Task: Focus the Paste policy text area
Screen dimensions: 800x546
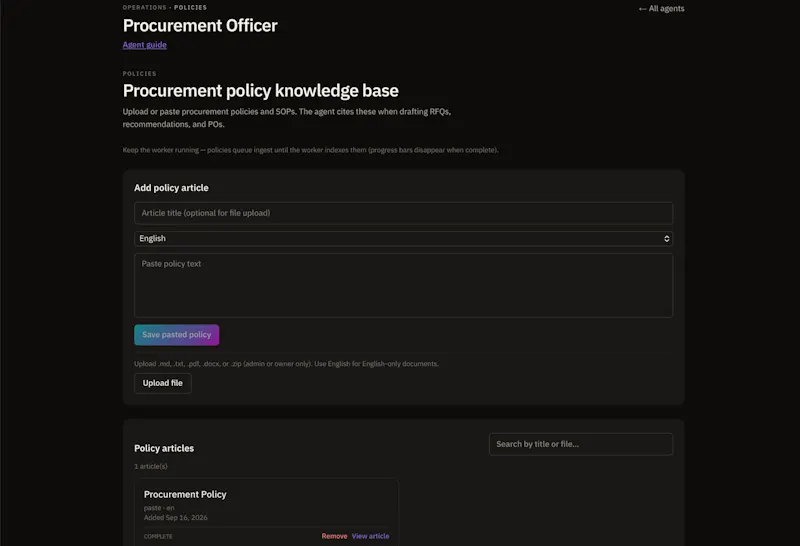Action: [403, 286]
